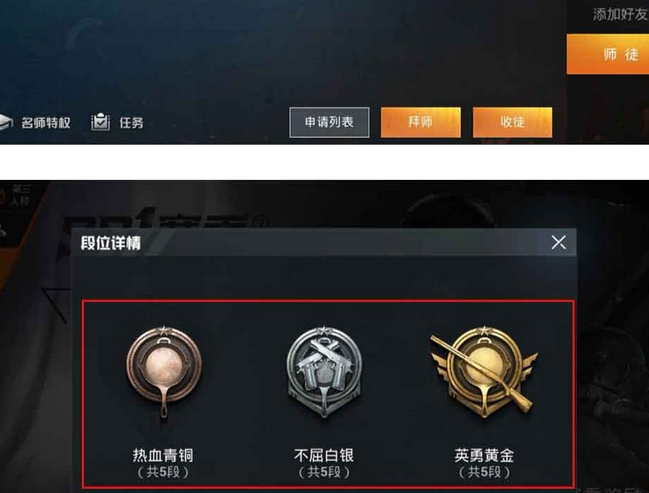Open the 任务 text link
The width and height of the screenshot is (649, 493).
pos(131,123)
